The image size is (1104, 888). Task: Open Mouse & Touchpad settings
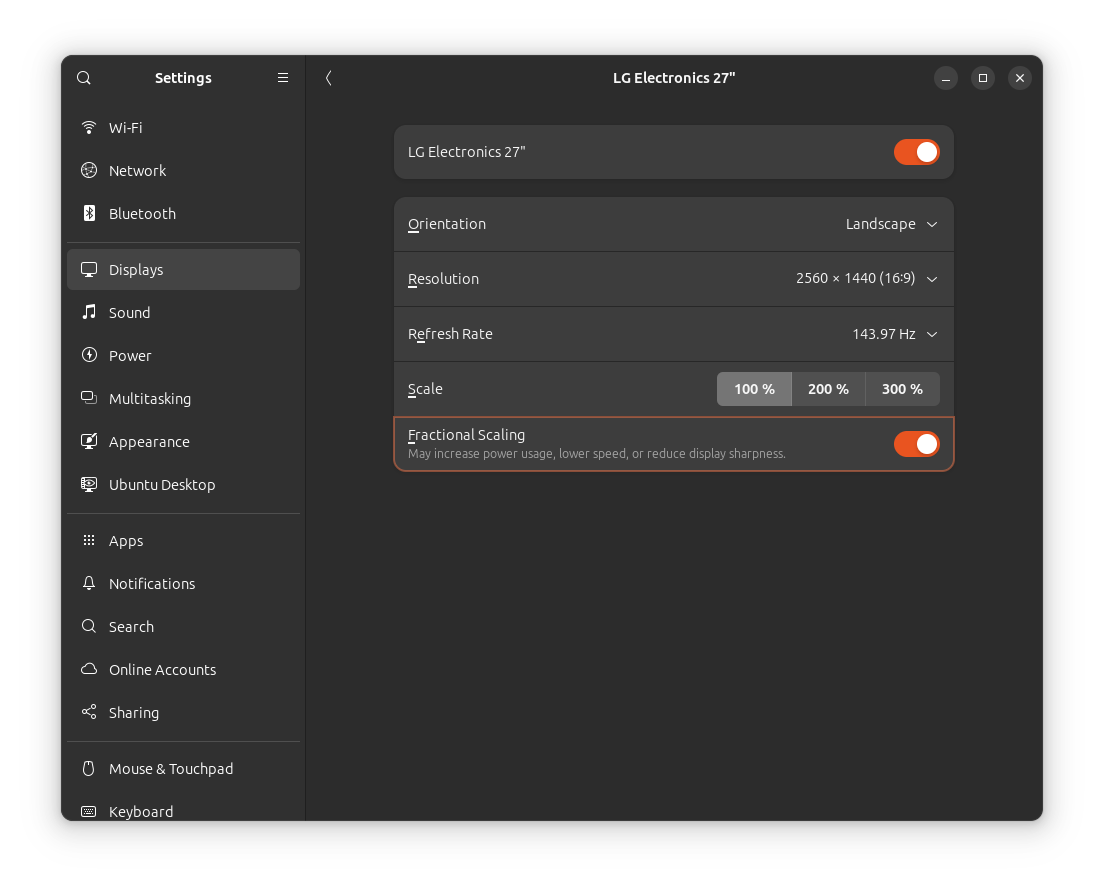[x=170, y=768]
